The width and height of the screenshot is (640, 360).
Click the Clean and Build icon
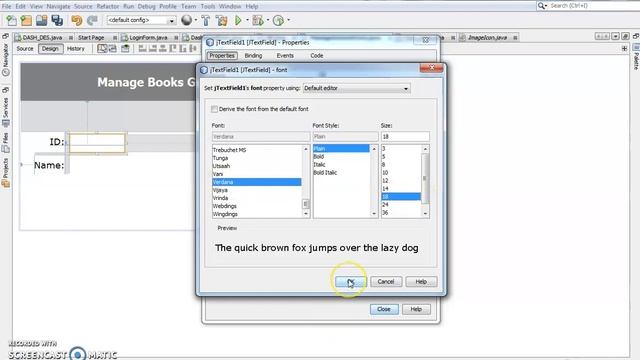coord(222,20)
